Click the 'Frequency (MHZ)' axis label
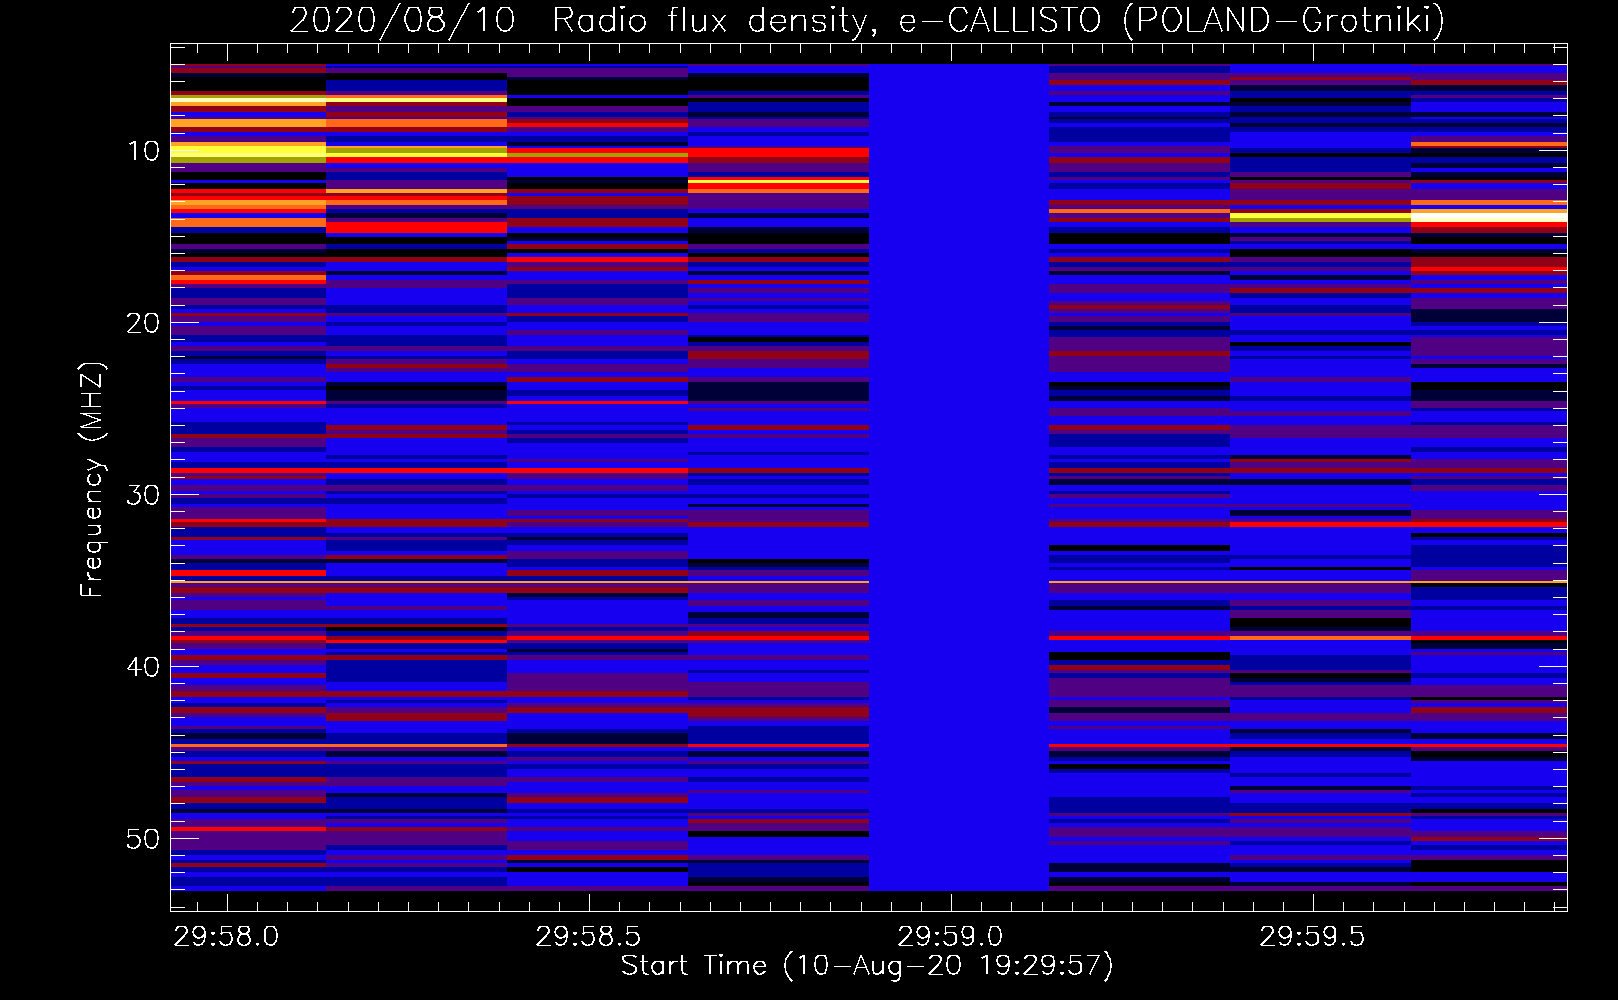 click(91, 480)
